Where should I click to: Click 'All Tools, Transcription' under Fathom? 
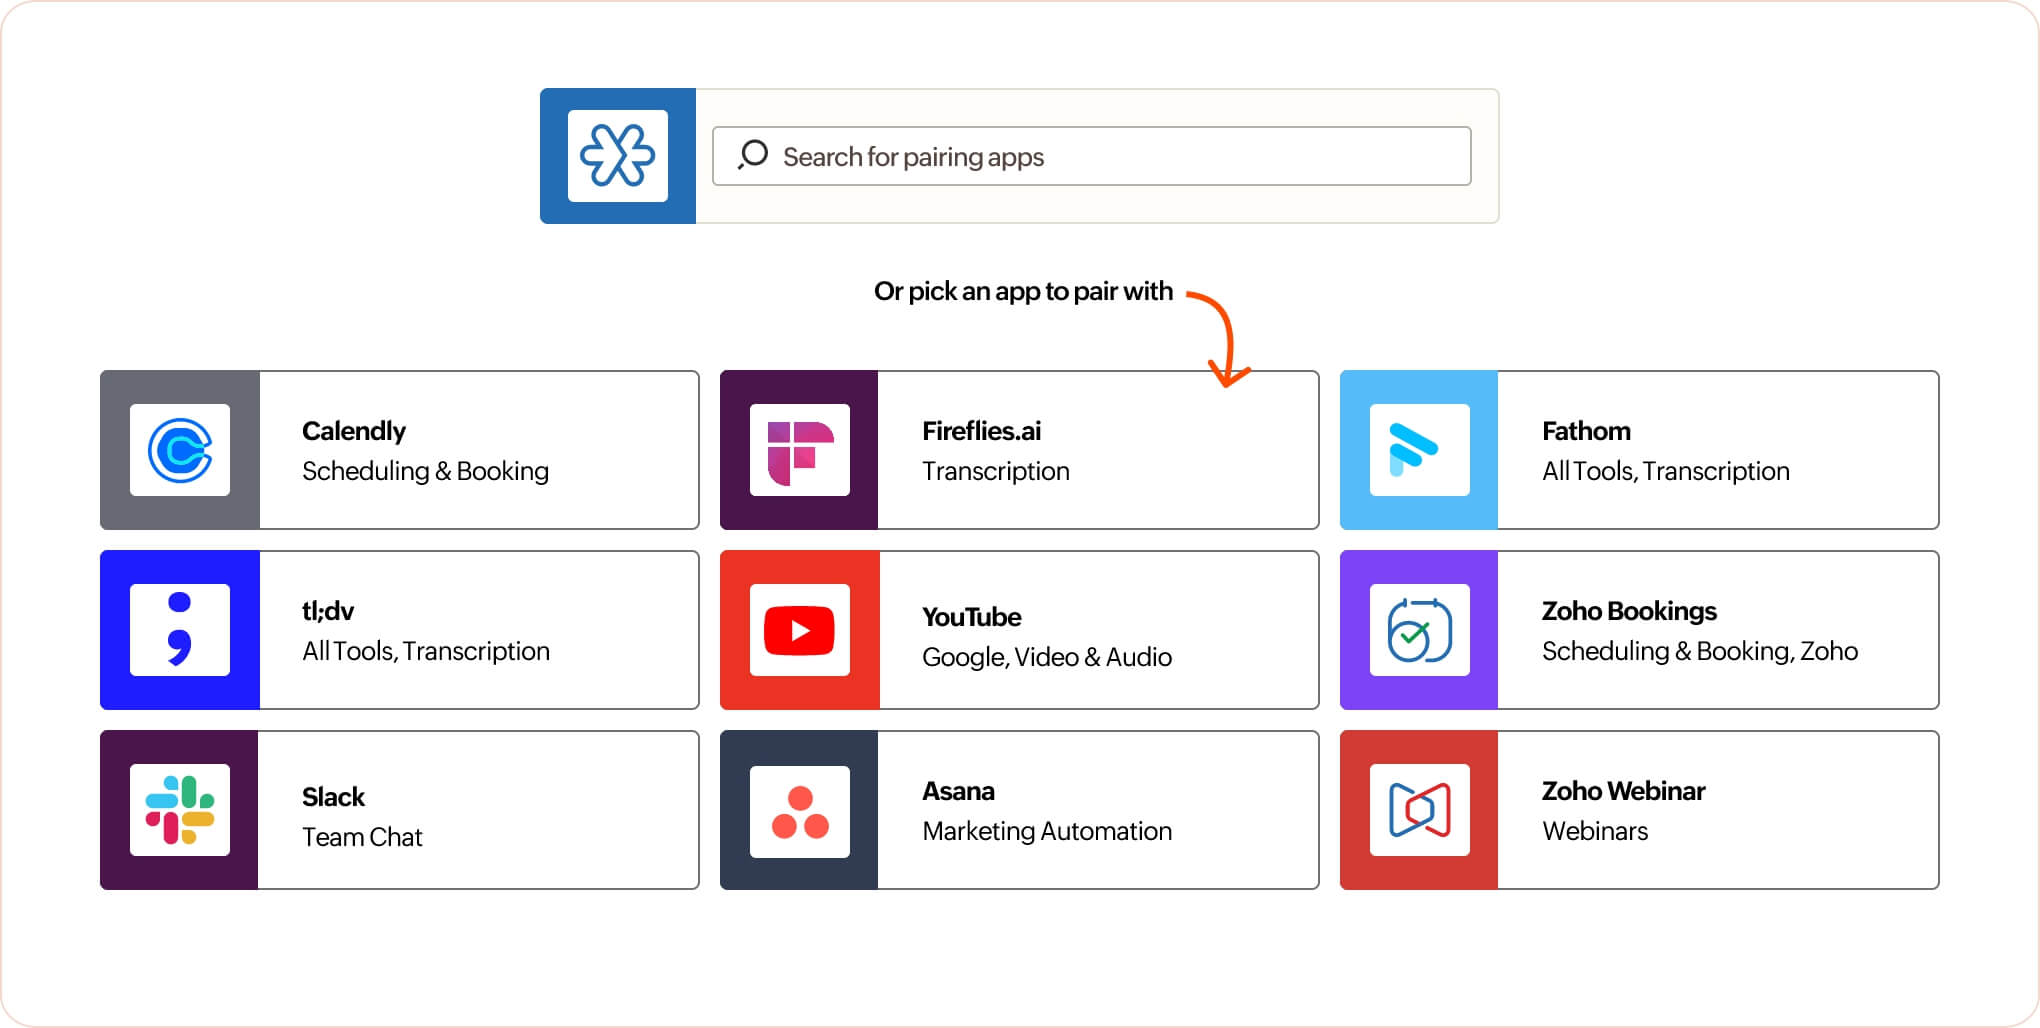coord(1666,471)
